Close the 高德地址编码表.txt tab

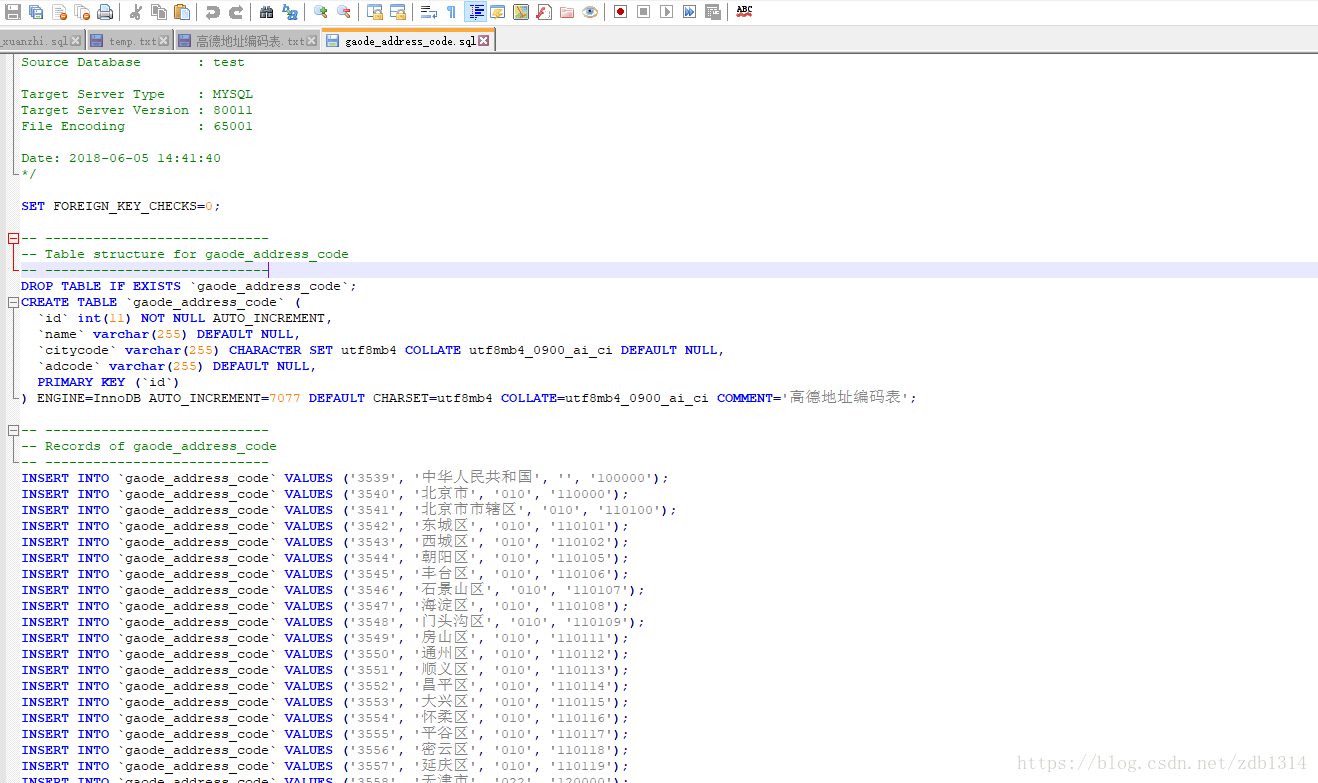(311, 41)
